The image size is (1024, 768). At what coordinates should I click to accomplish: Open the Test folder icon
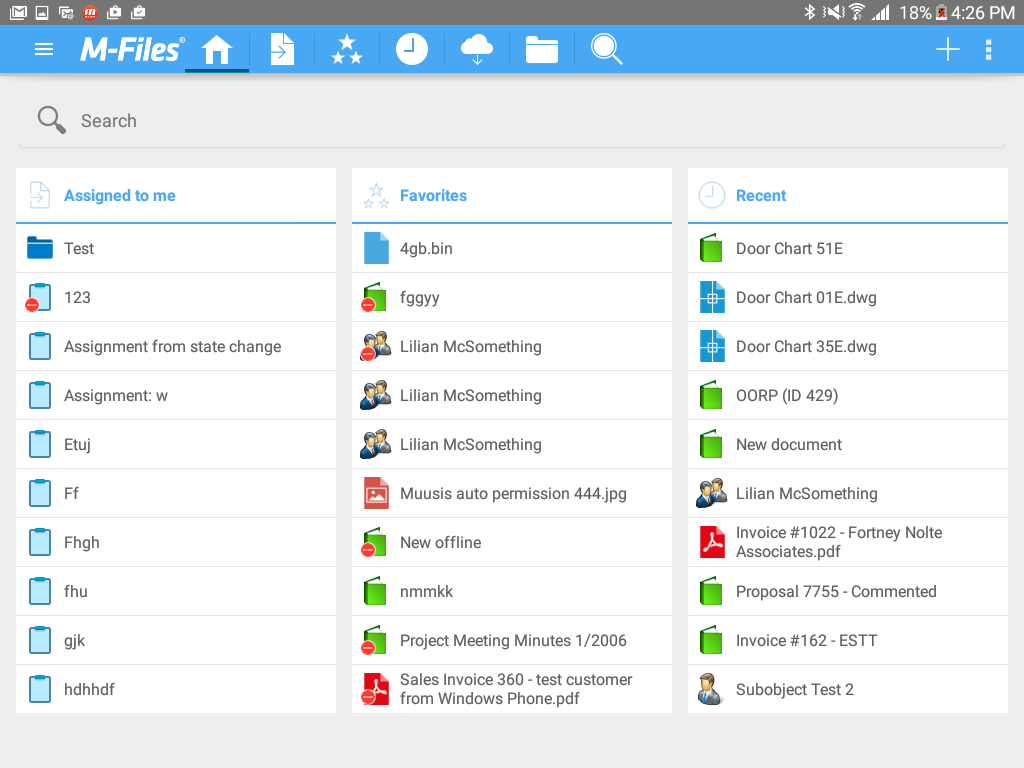(x=40, y=248)
